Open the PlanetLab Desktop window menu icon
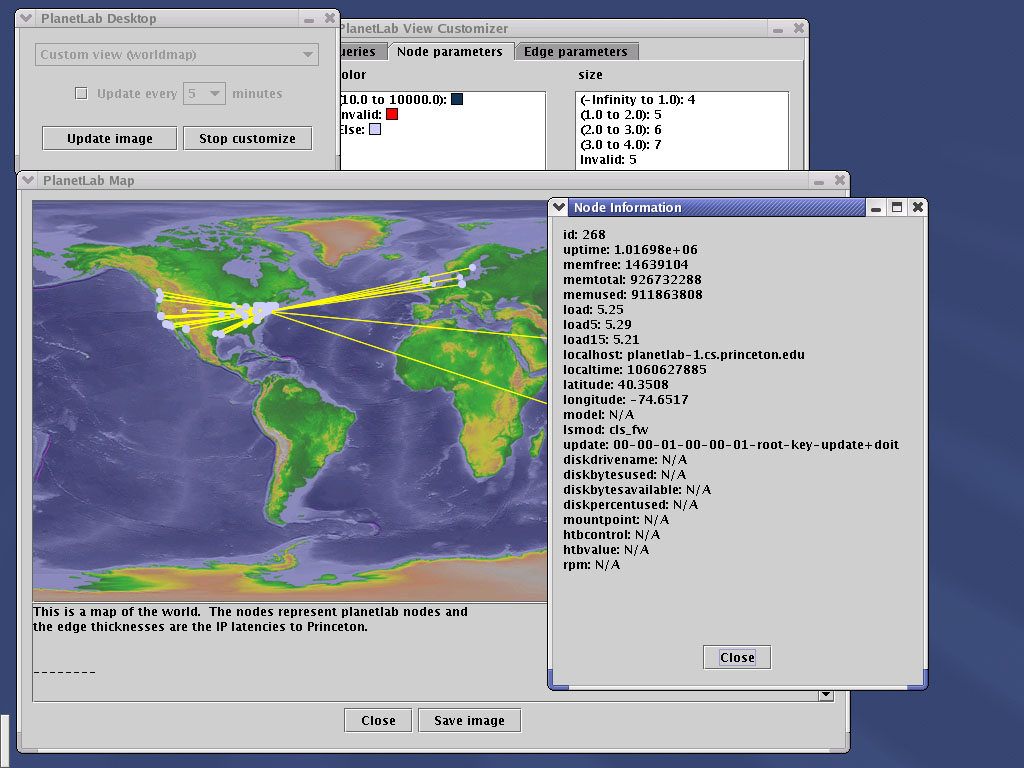1024x768 pixels. pos(27,18)
